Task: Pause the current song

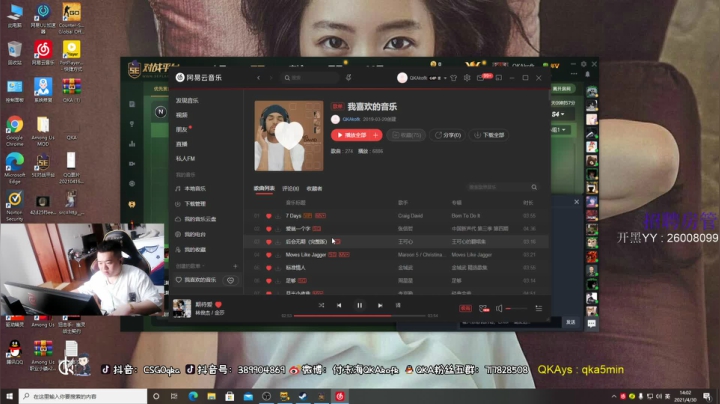Action: [x=360, y=305]
